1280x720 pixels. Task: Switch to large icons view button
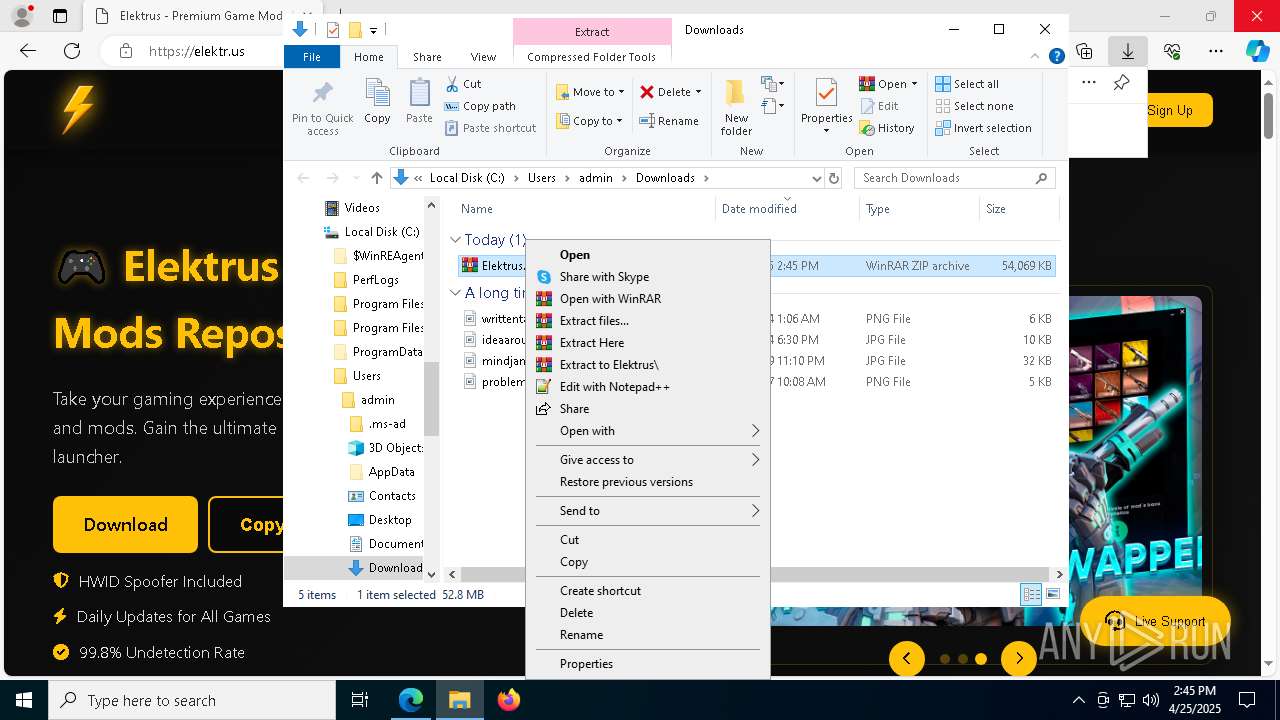[x=1052, y=594]
